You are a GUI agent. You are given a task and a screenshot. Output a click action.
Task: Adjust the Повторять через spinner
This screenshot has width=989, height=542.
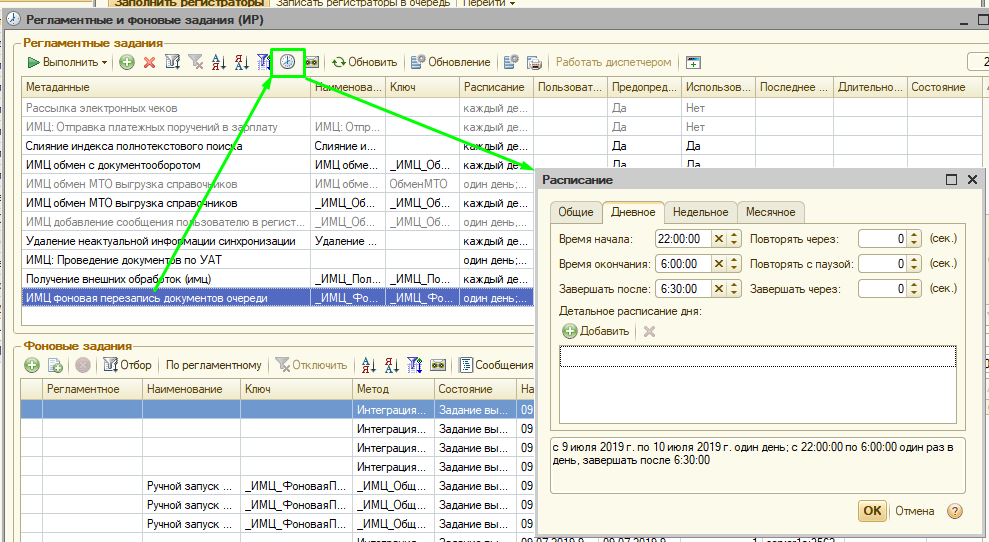(915, 239)
